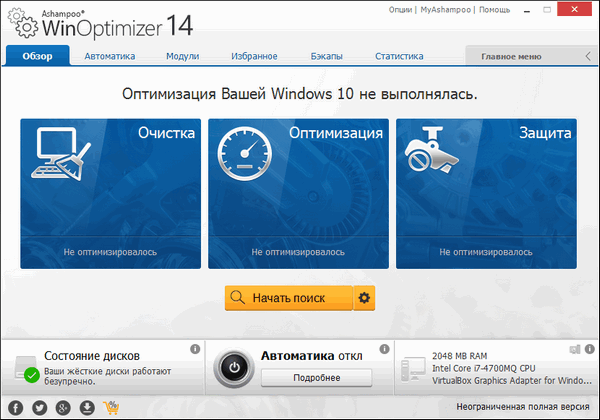Viewport: 600px width, 420px height.
Task: Open the Избранное tab
Action: (254, 56)
